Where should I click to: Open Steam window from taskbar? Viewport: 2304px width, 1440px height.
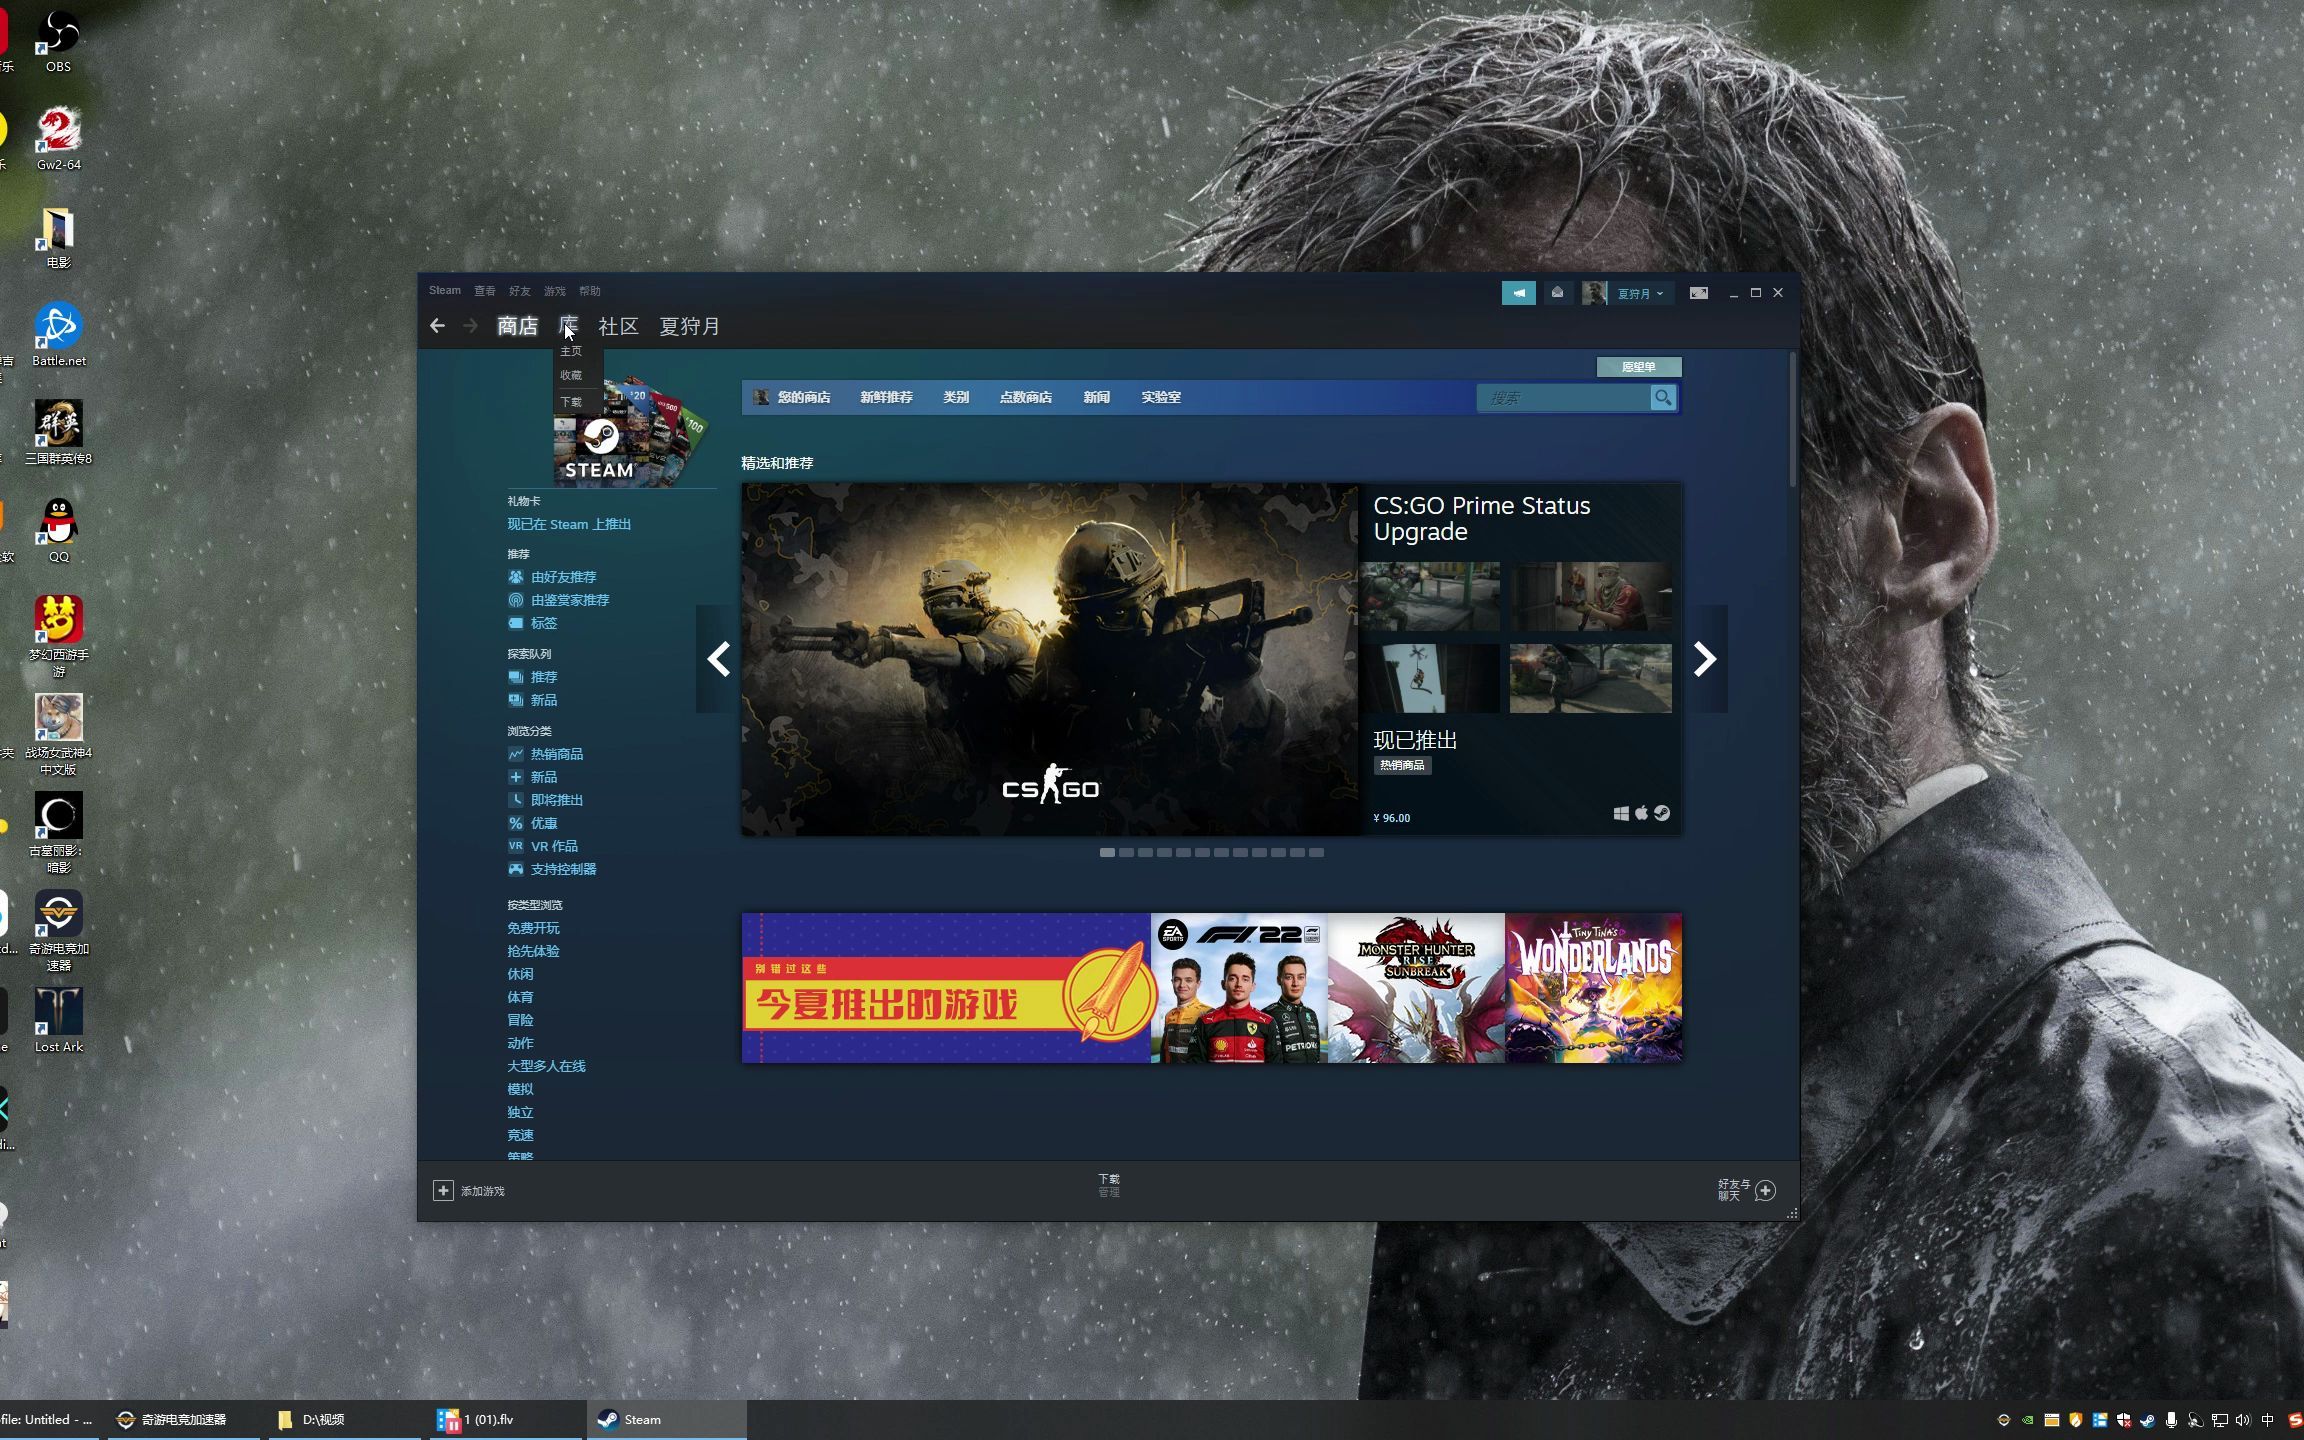666,1420
